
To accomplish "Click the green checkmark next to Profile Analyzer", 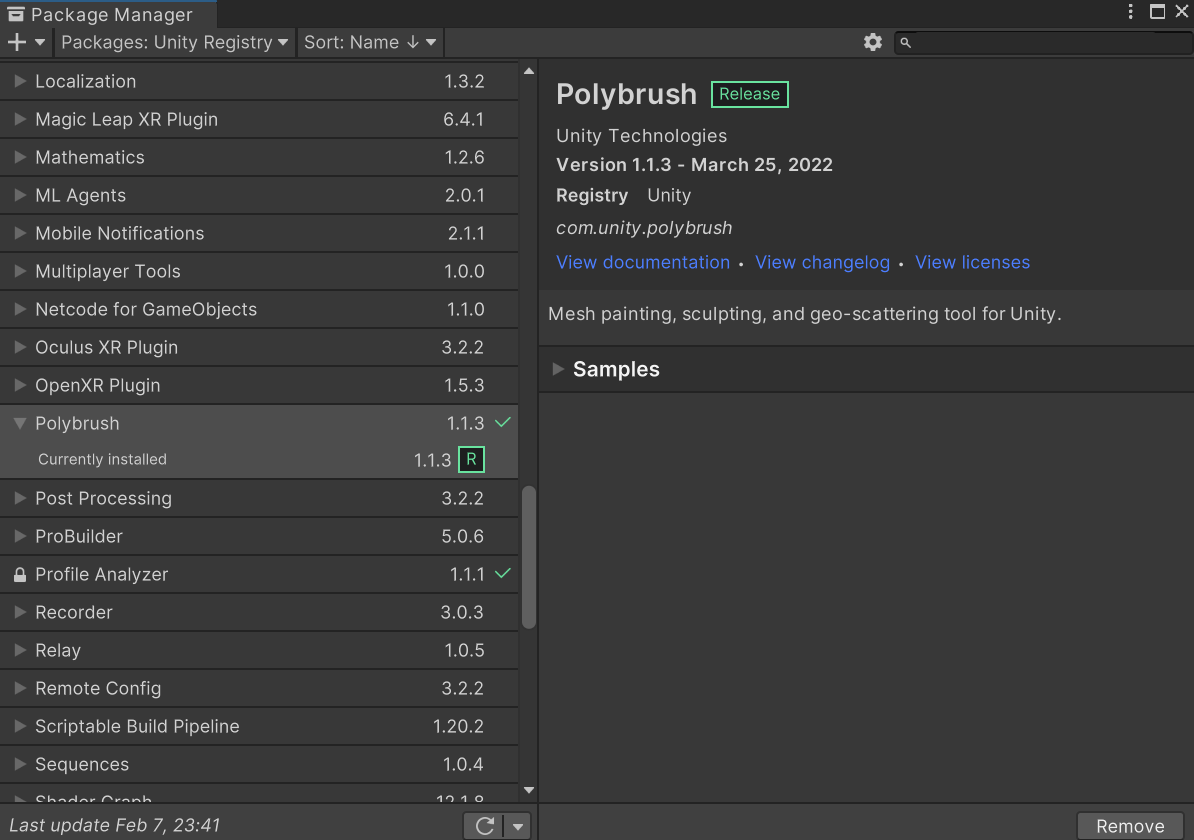I will coord(503,573).
